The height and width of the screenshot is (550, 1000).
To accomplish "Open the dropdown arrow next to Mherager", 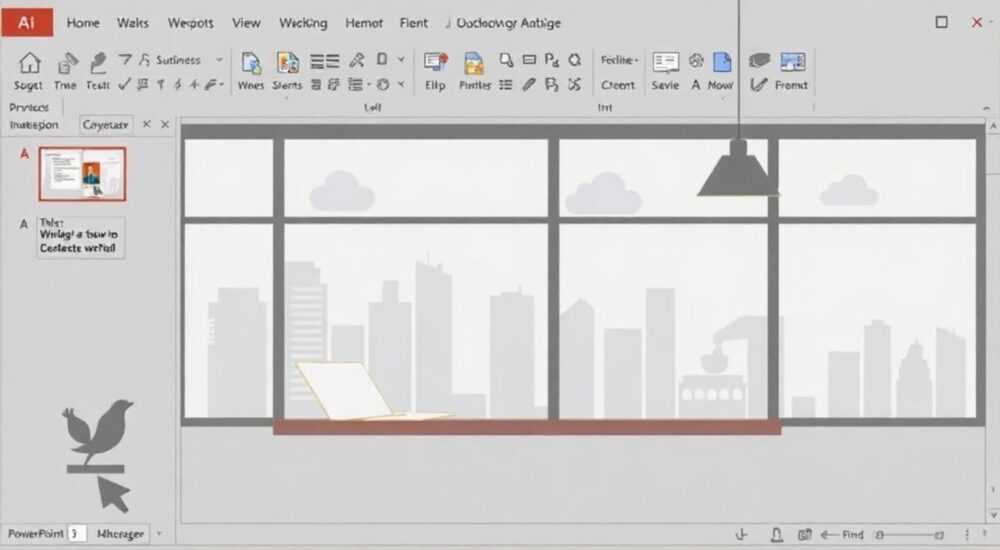I will tap(159, 533).
